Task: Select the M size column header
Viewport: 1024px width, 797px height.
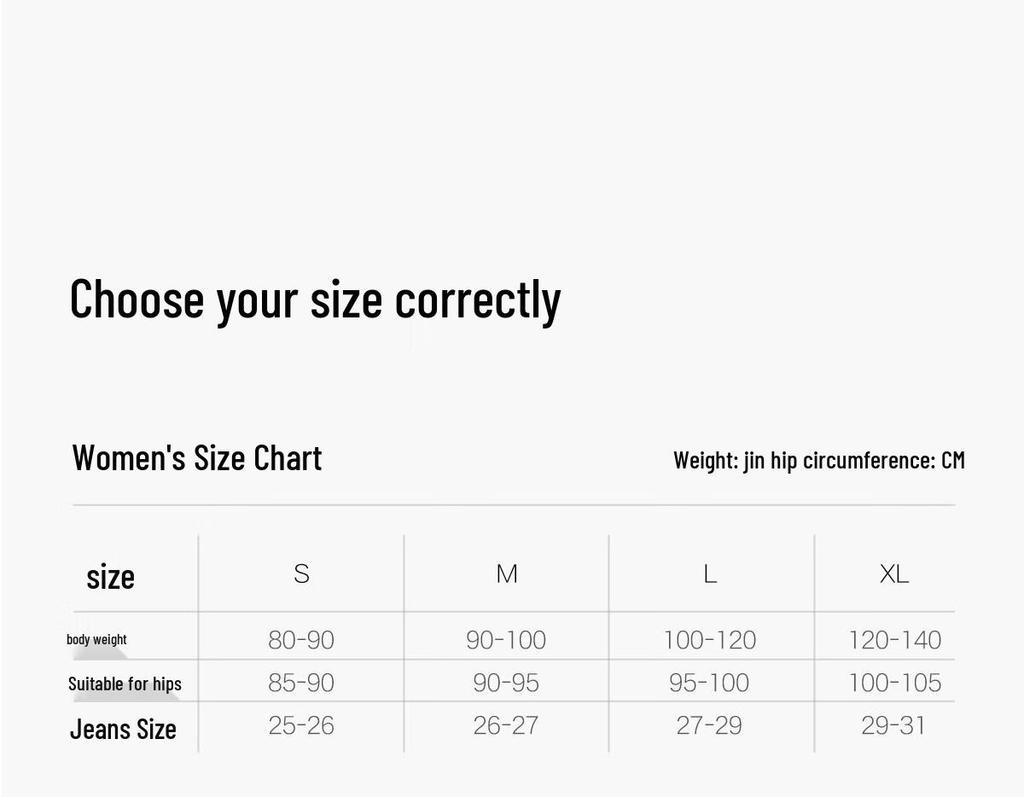Action: click(x=507, y=574)
